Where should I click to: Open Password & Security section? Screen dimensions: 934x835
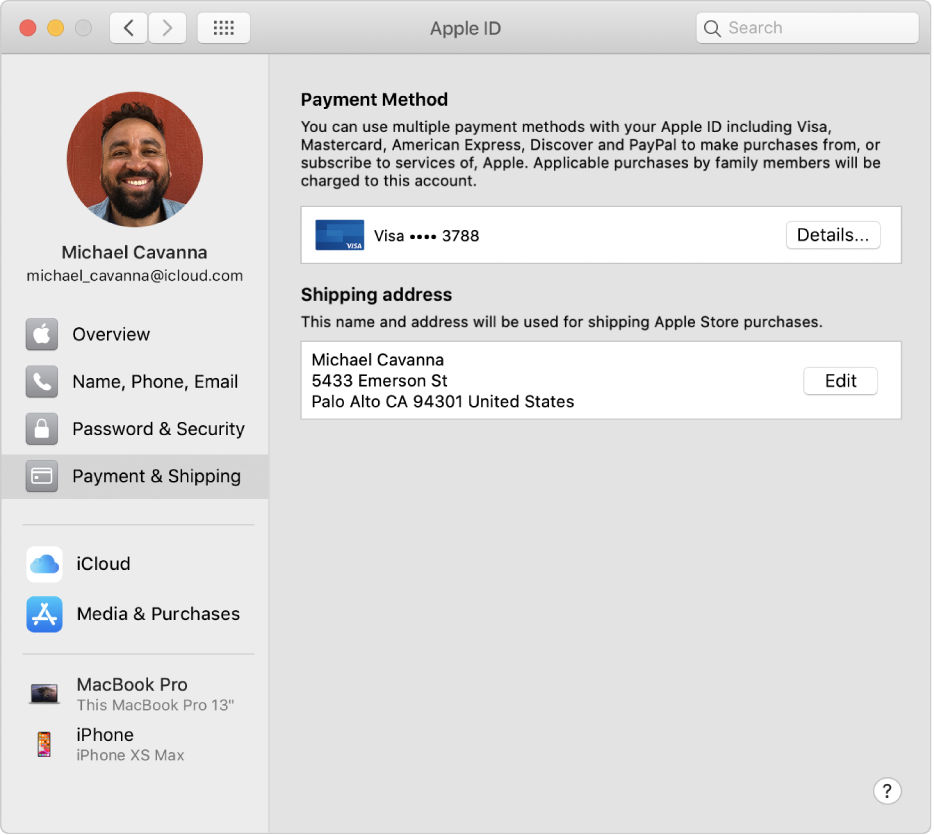pyautogui.click(x=135, y=429)
